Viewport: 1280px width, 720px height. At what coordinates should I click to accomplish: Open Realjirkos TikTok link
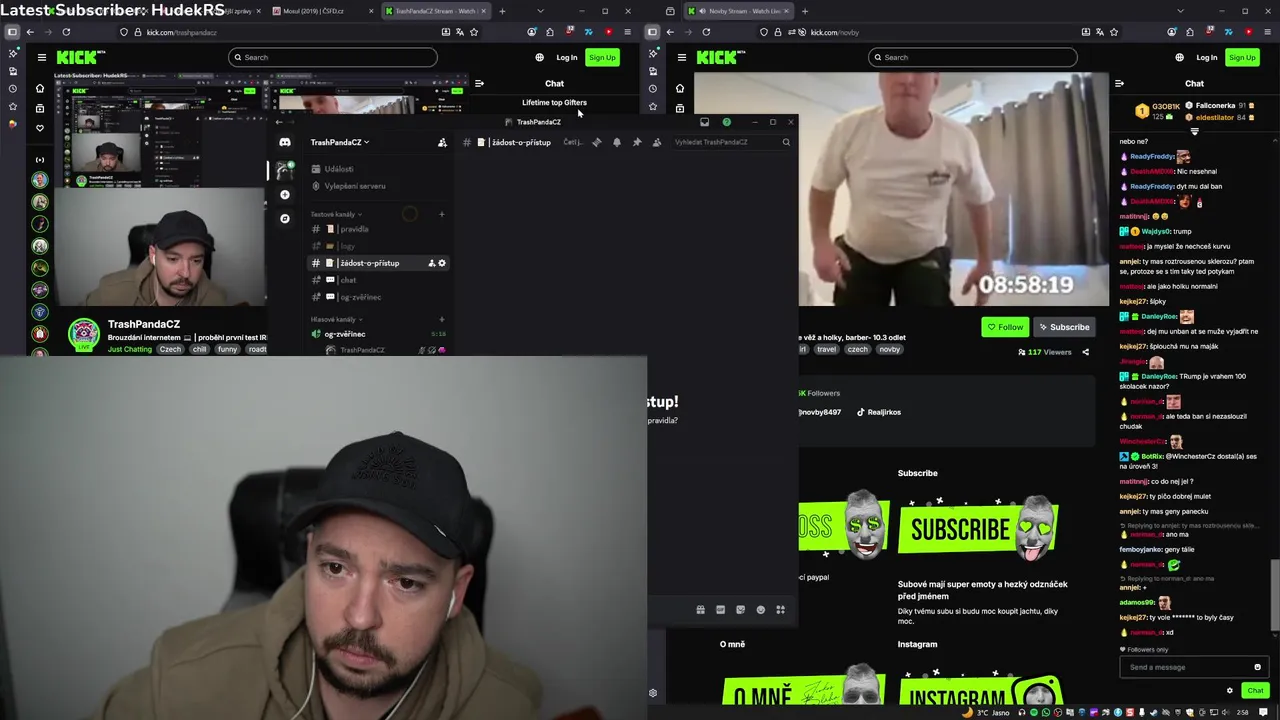879,412
